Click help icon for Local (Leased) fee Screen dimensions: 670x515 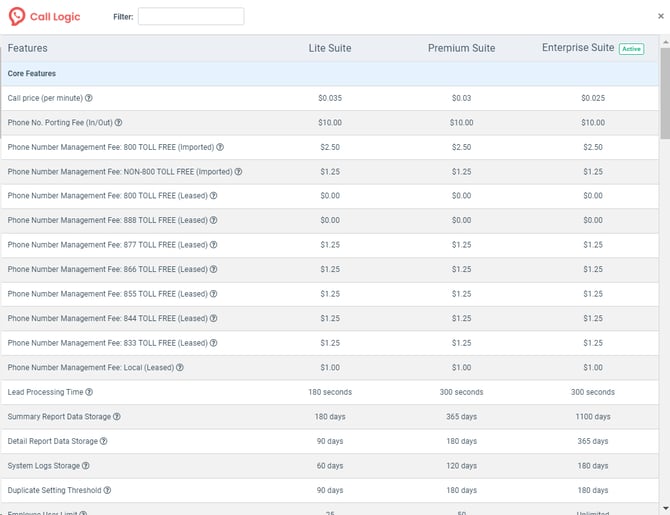[180, 368]
